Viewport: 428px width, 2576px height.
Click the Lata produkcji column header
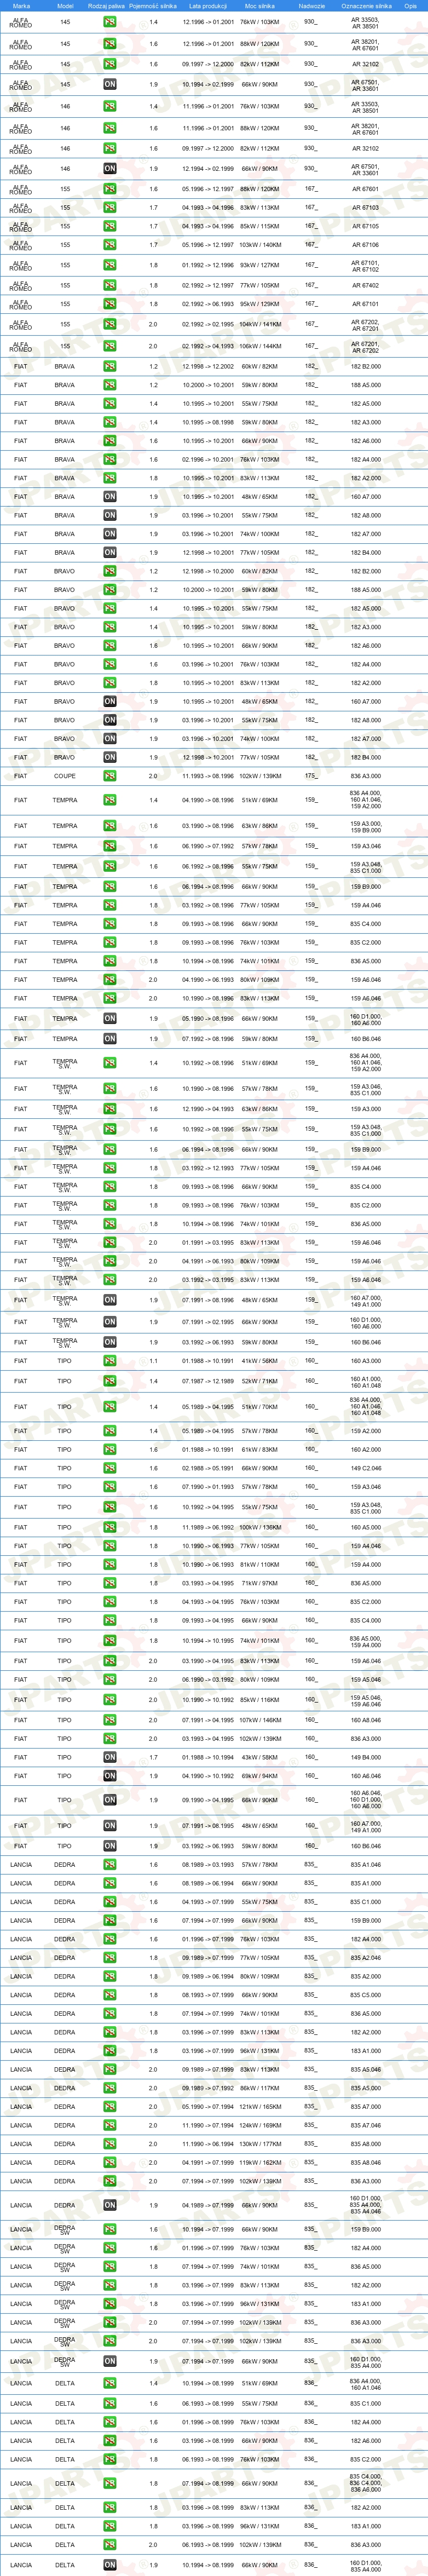[208, 6]
